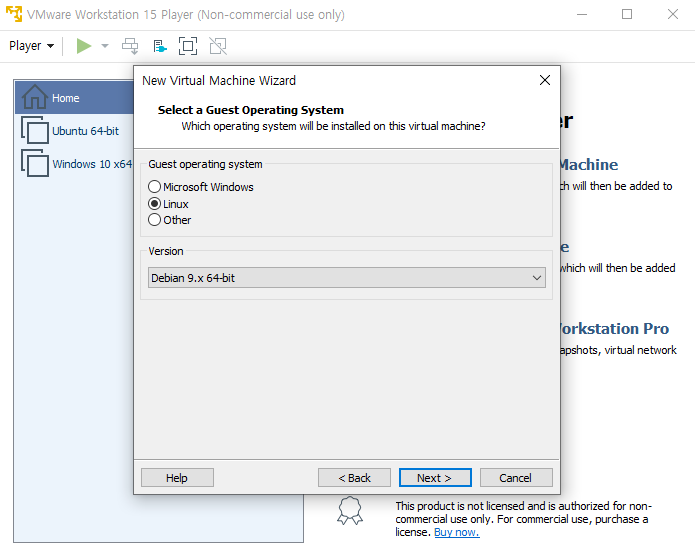
Task: Click the enter full screen mode icon
Action: click(188, 46)
